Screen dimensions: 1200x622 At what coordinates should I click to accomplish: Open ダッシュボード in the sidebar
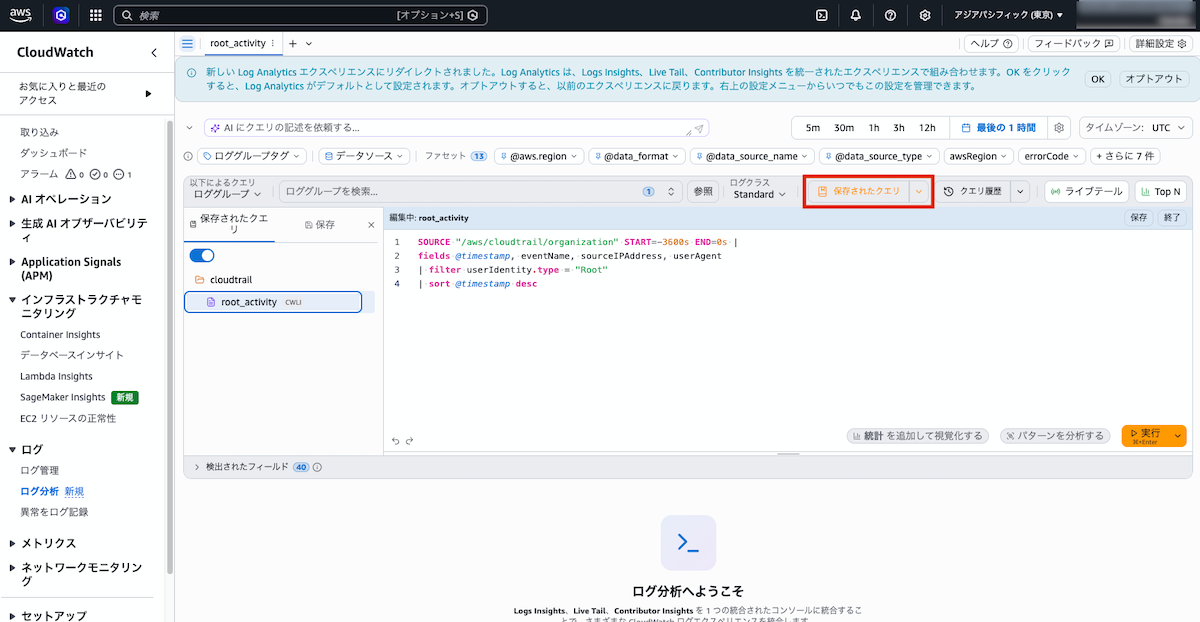tap(54, 153)
